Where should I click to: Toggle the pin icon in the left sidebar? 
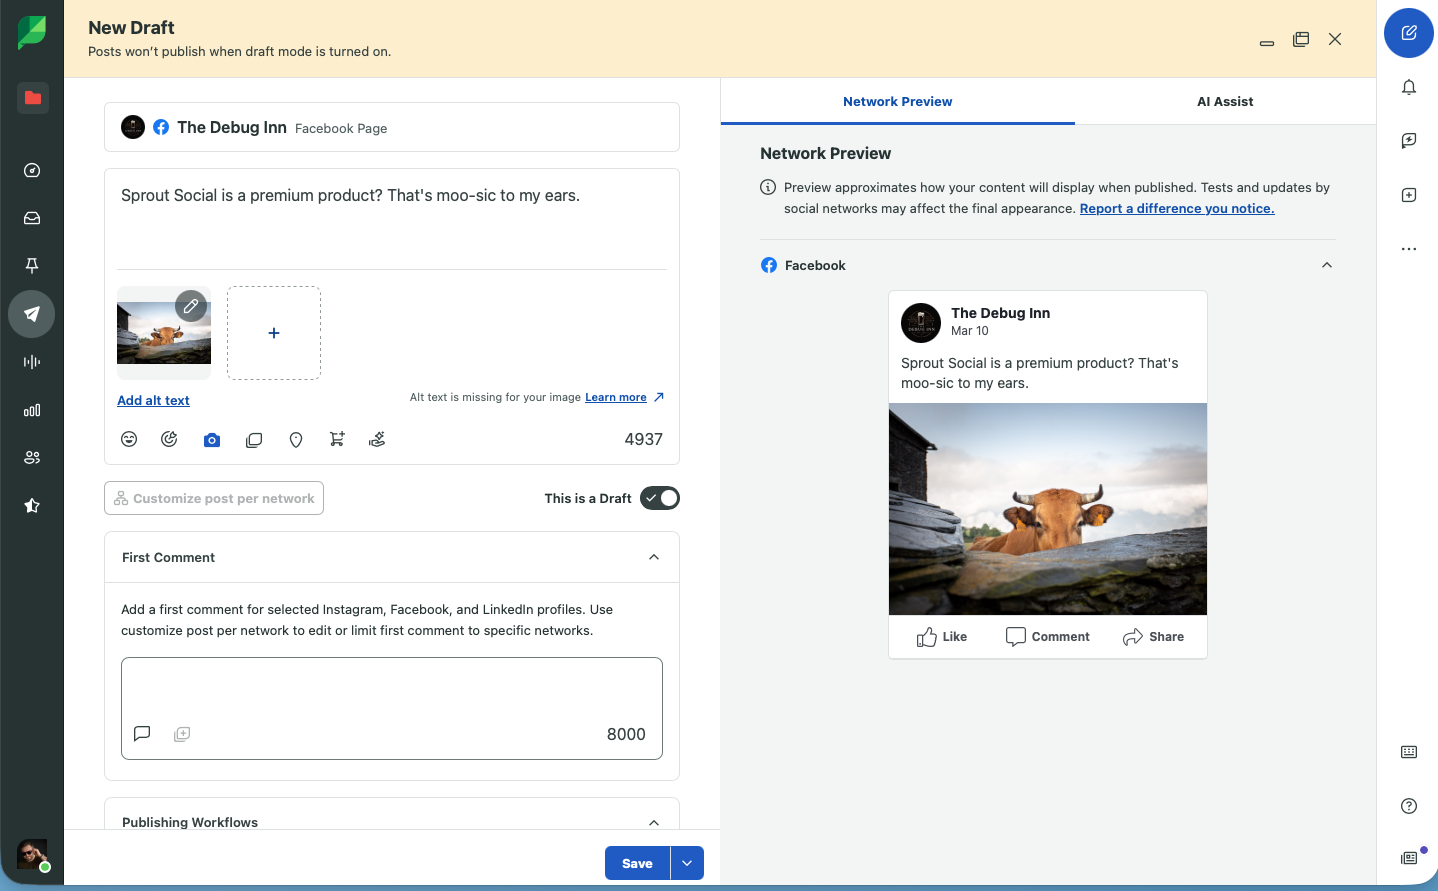click(x=31, y=266)
